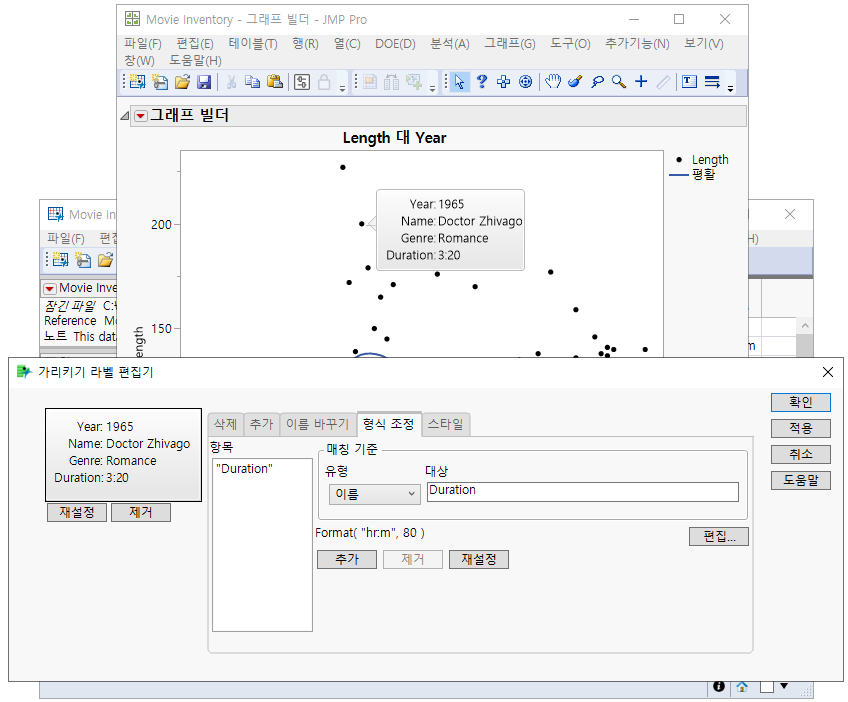Select the Scroller target tool

coord(526,82)
